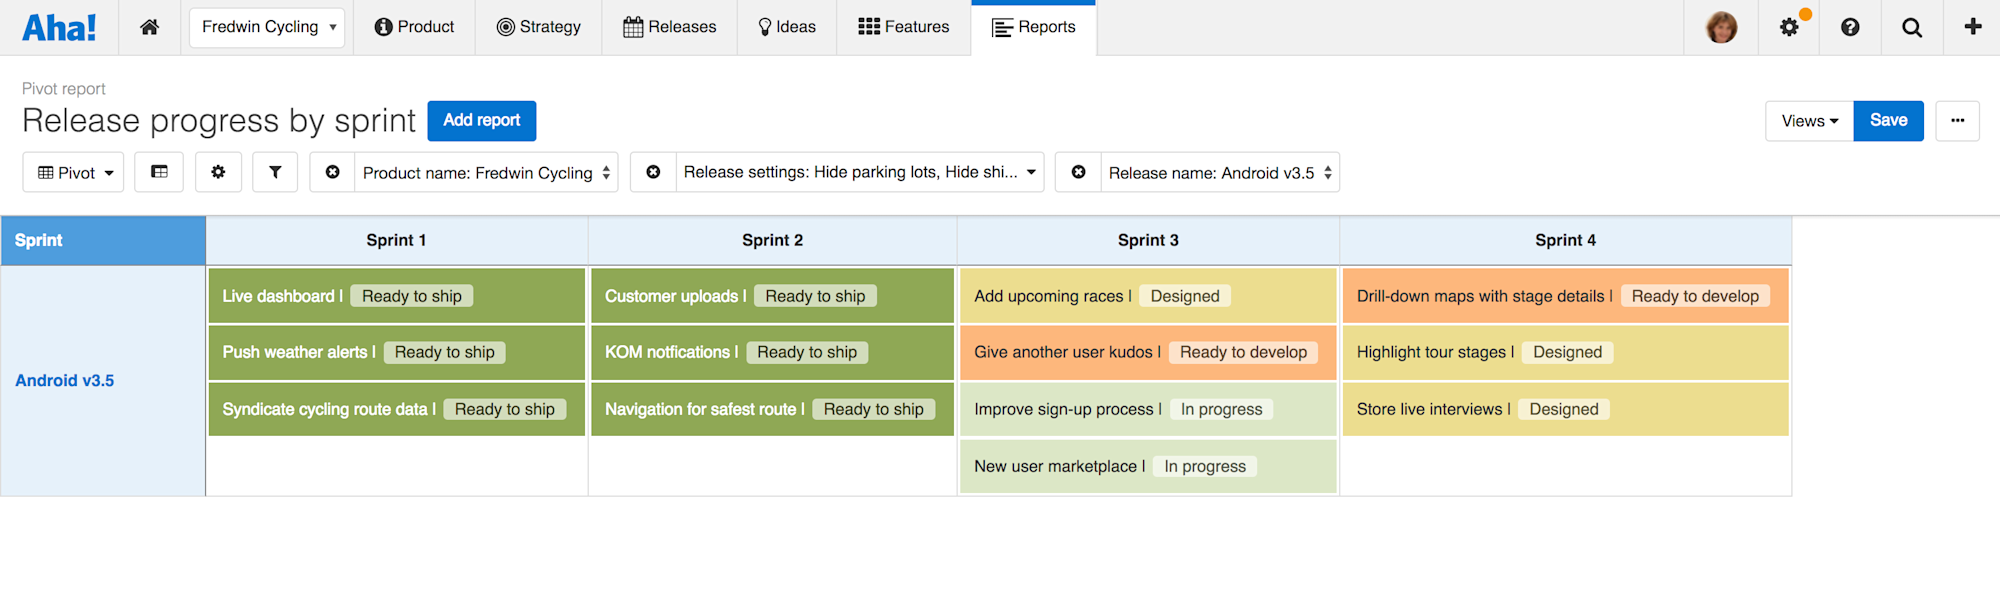Save the report

click(1888, 121)
